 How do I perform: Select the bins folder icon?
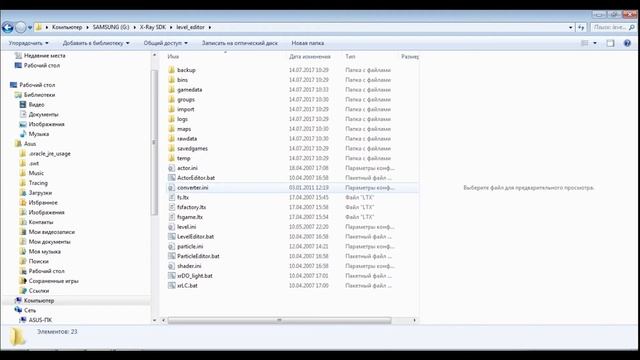tap(171, 80)
